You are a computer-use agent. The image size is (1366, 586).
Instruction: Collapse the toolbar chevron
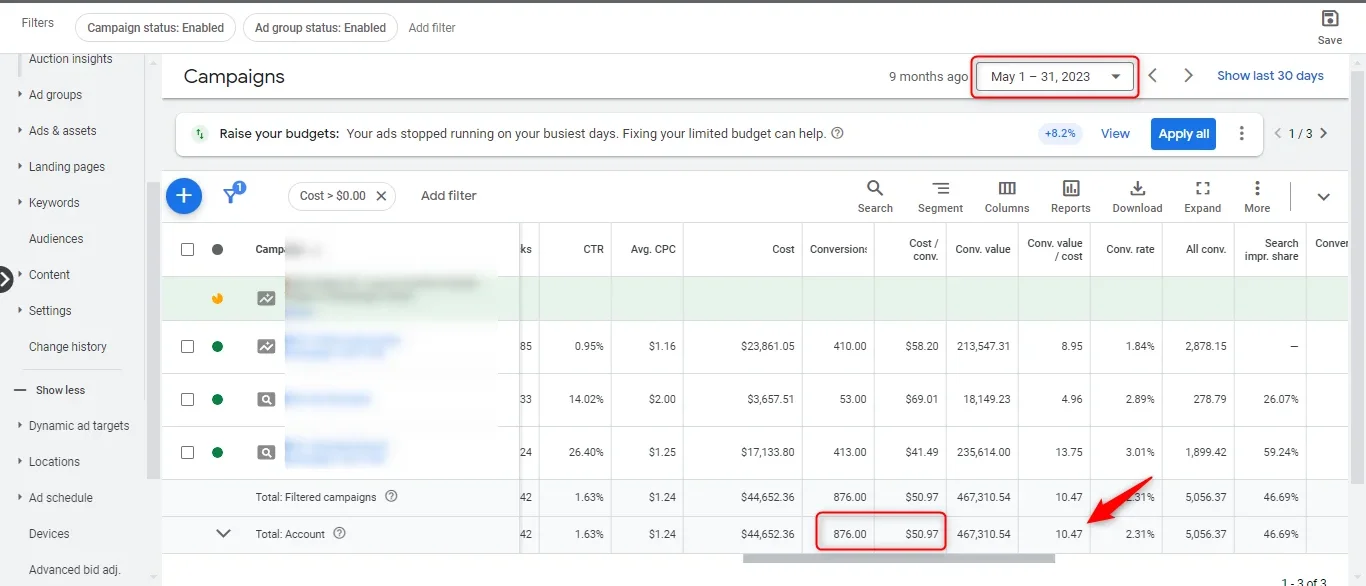pyautogui.click(x=1323, y=197)
